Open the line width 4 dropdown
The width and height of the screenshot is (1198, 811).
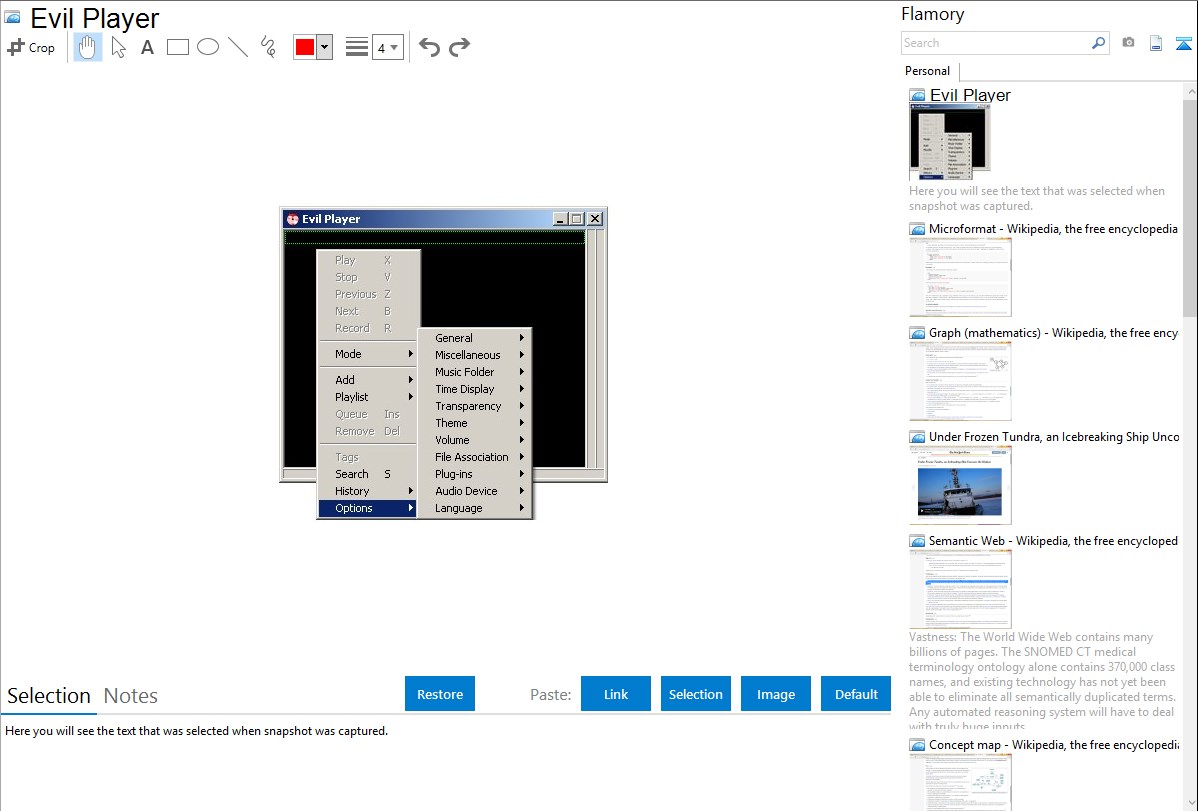[387, 47]
